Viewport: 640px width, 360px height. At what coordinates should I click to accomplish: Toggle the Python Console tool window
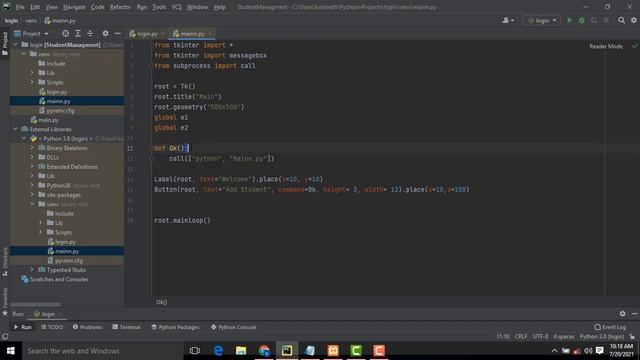[233, 327]
